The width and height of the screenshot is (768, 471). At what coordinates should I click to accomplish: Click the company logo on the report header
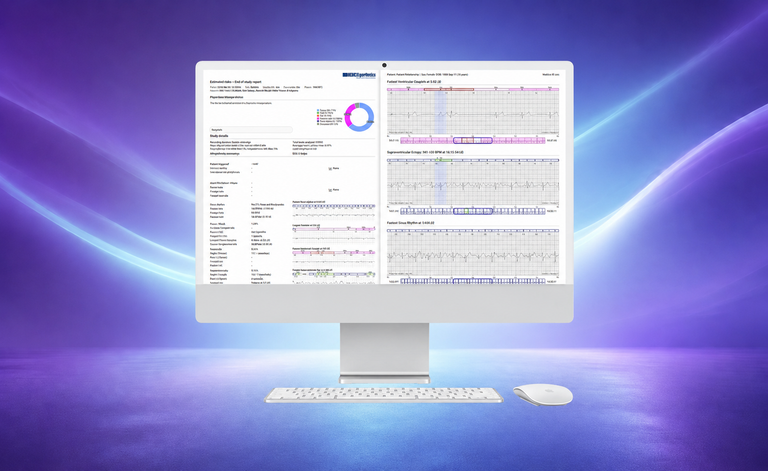(359, 75)
